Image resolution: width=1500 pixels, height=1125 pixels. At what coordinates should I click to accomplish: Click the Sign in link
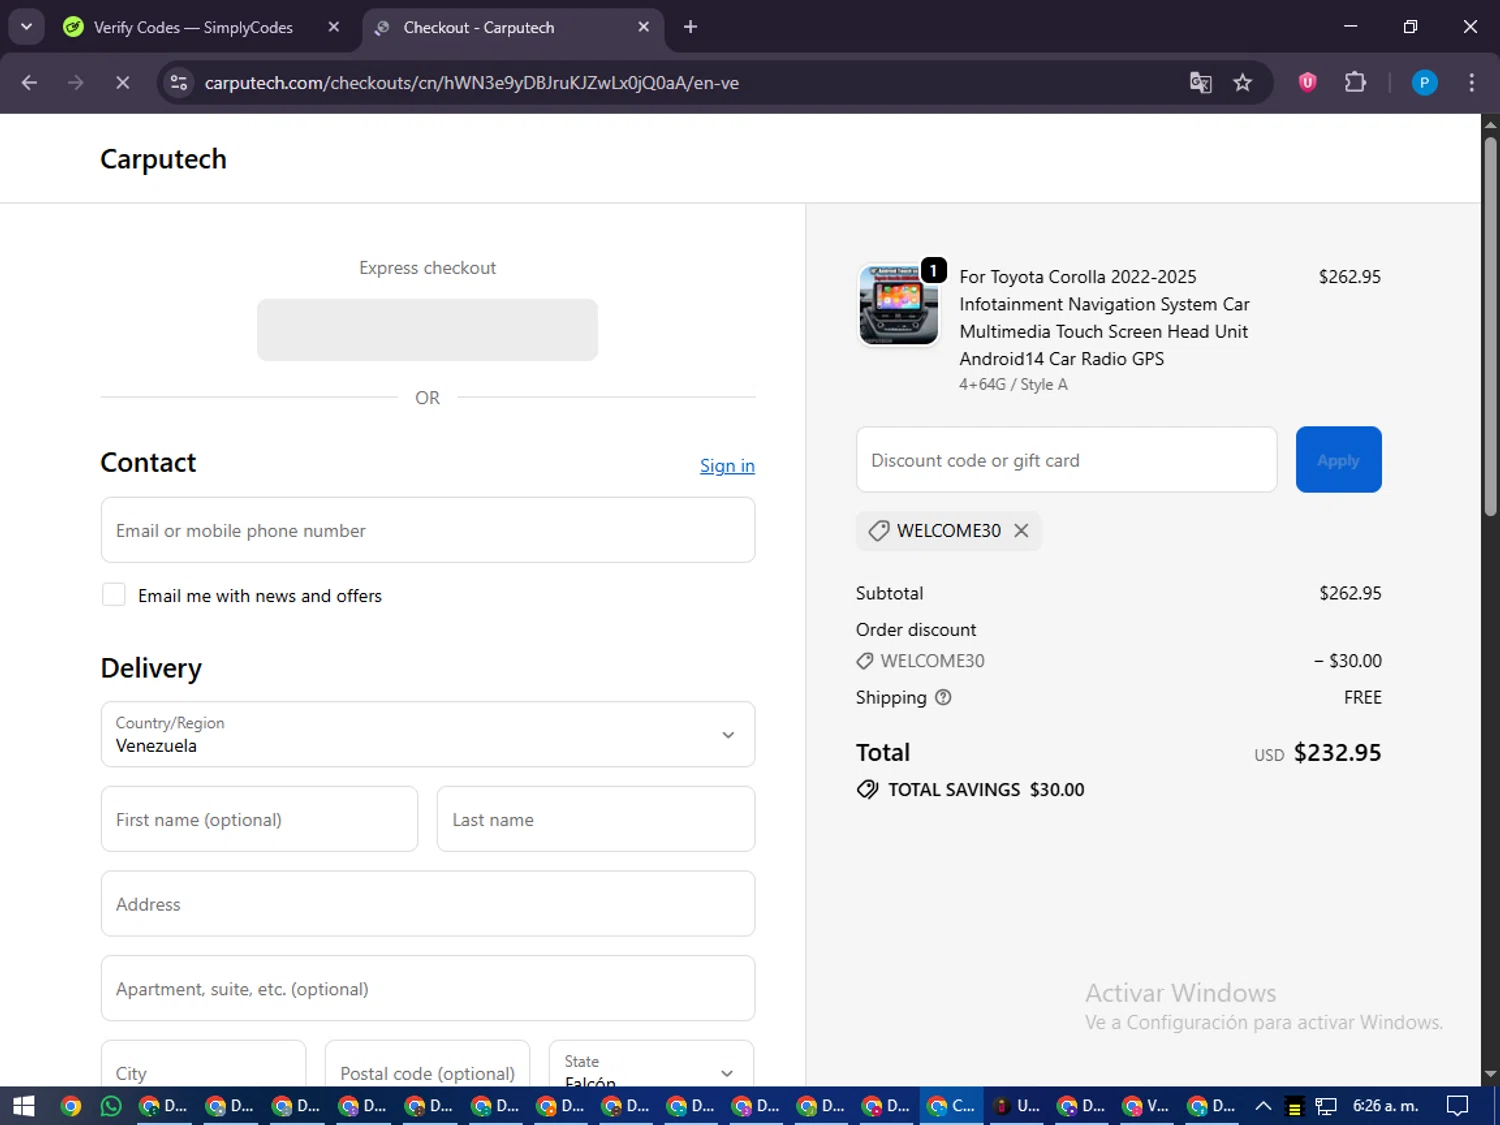tap(727, 466)
